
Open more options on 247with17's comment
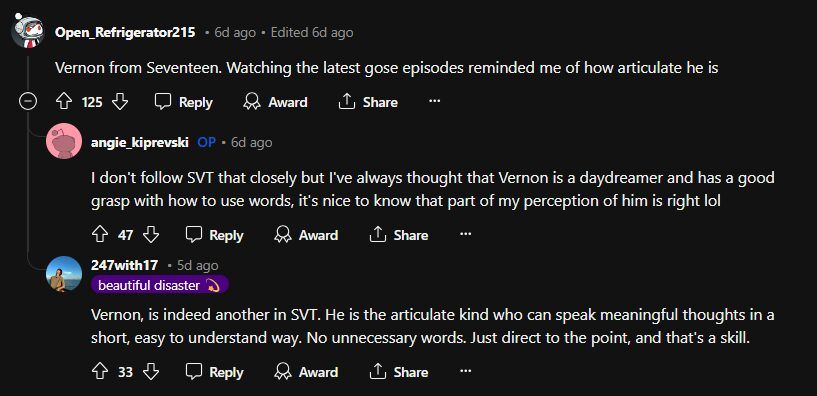coord(465,372)
